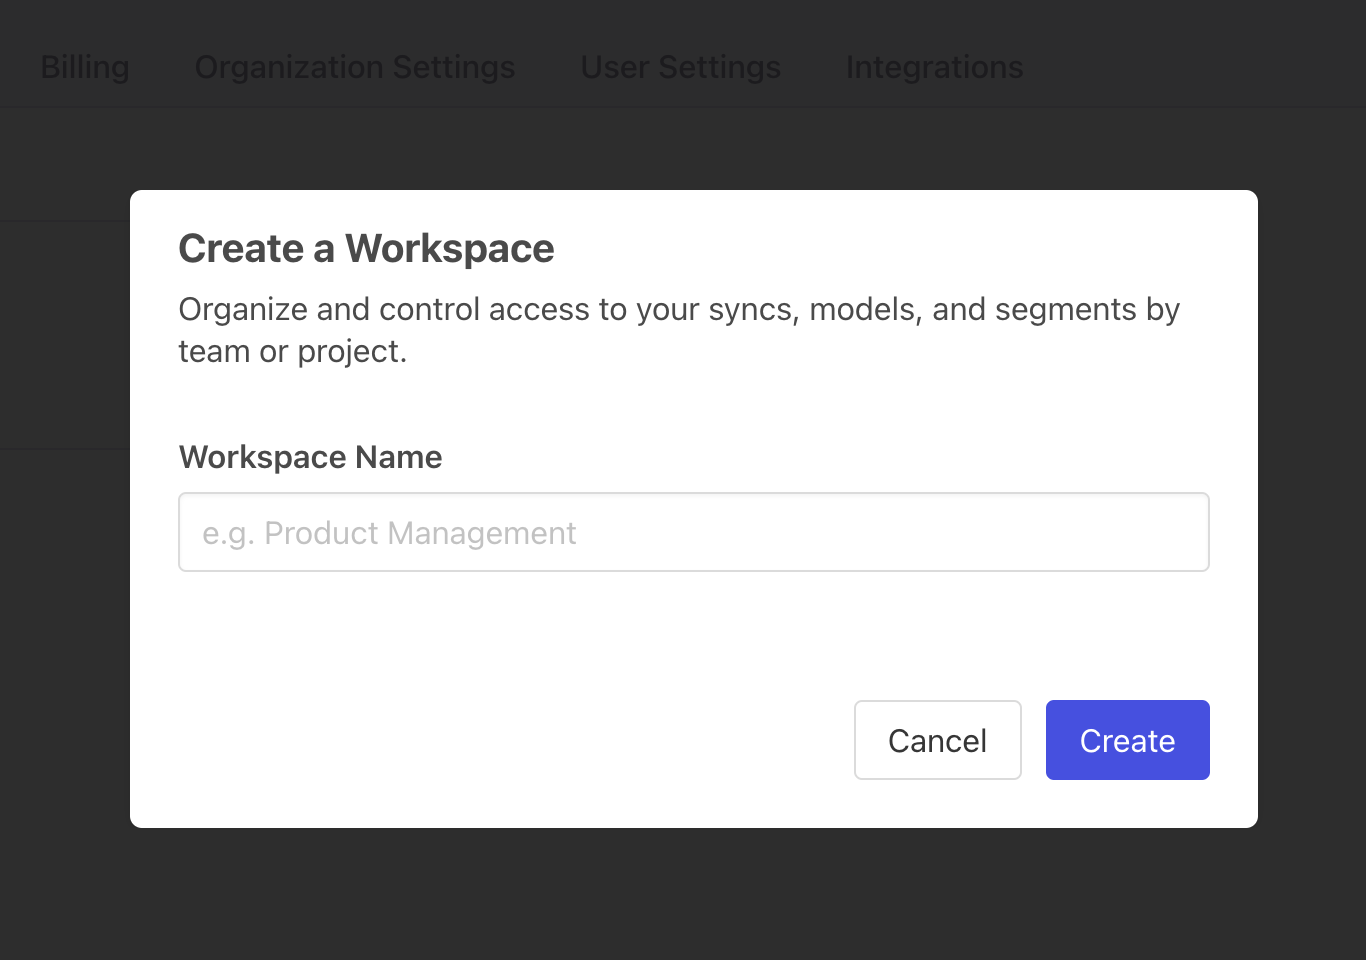
Task: Open Organization Settings tab
Action: [x=355, y=67]
